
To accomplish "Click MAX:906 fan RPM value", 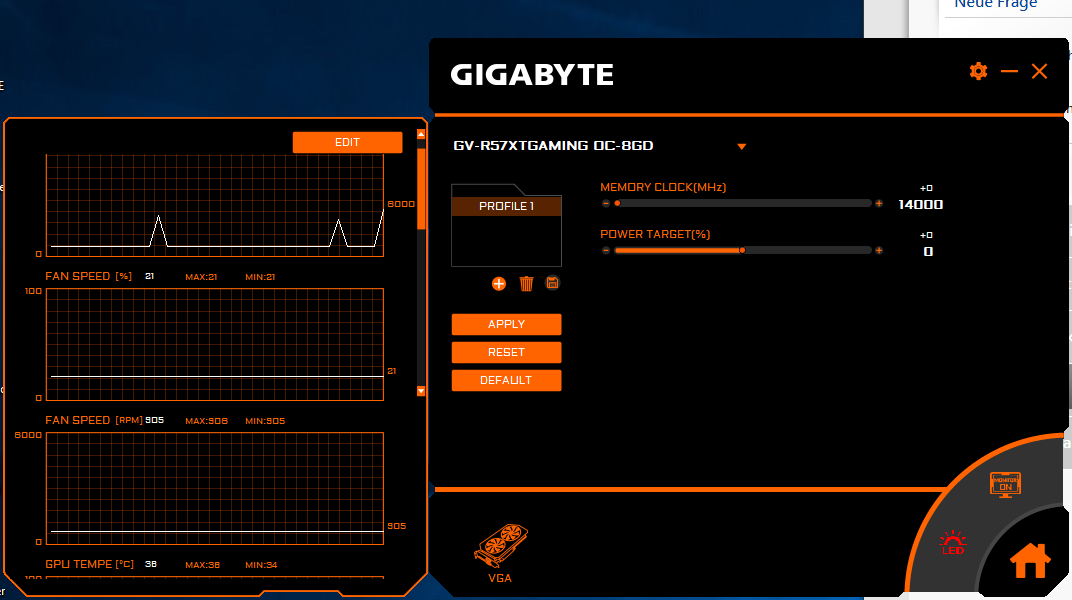I will tap(206, 421).
